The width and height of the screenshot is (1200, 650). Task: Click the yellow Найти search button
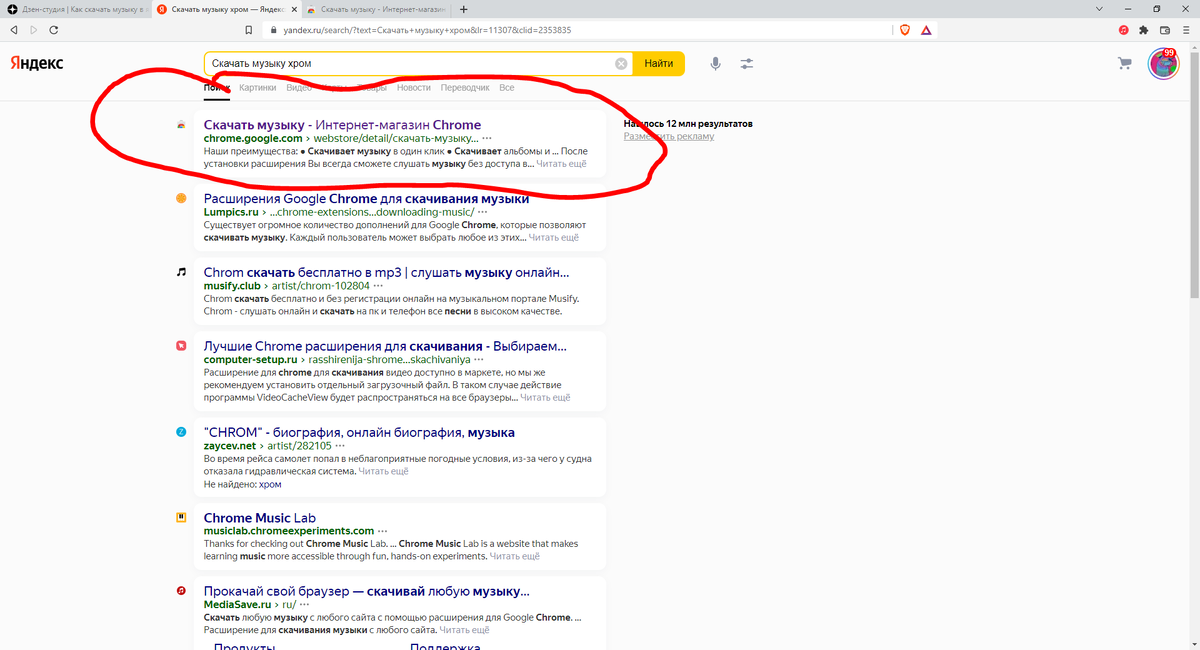659,64
